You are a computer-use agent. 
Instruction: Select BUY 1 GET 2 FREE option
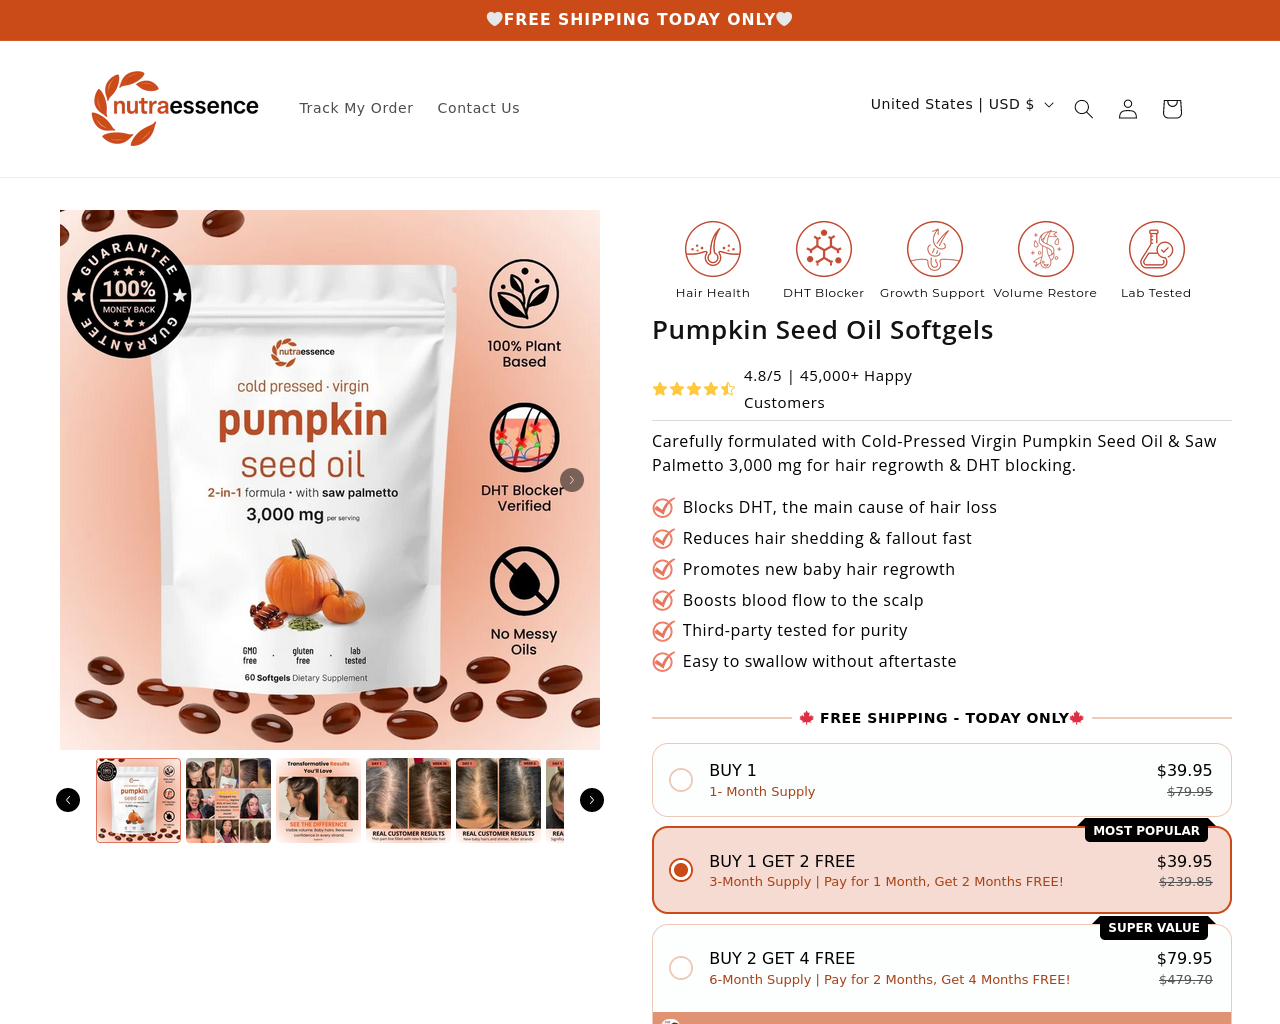click(x=942, y=870)
